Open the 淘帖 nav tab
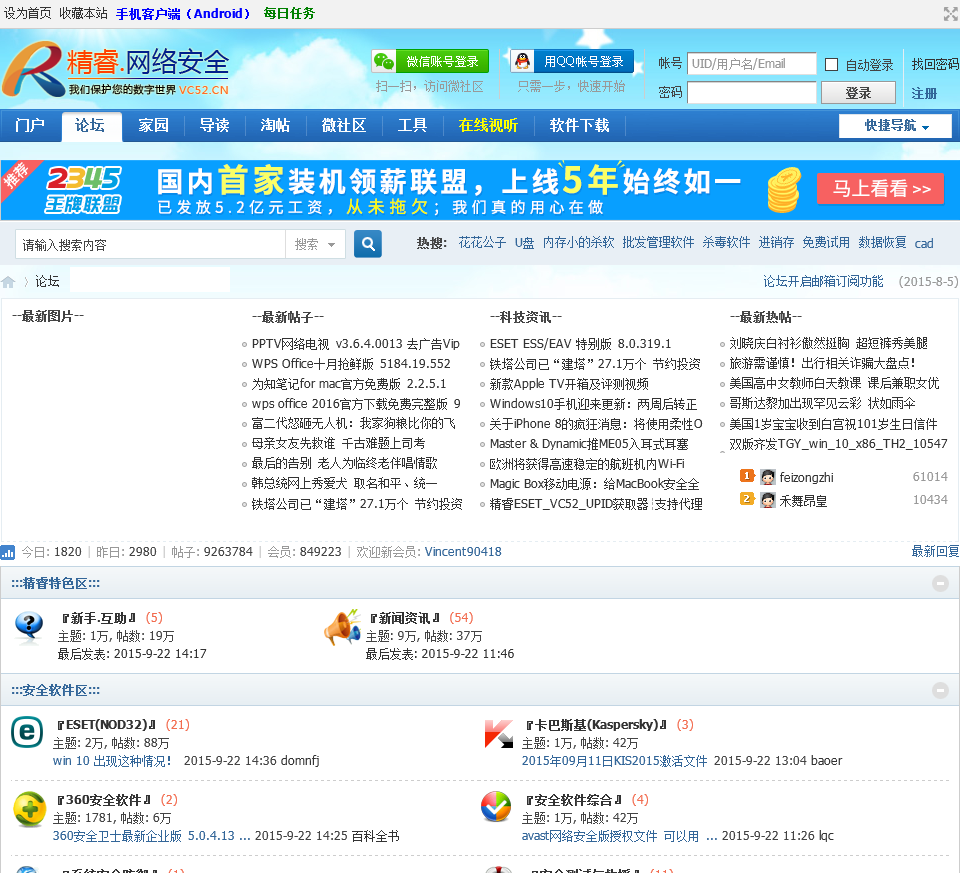 (276, 126)
